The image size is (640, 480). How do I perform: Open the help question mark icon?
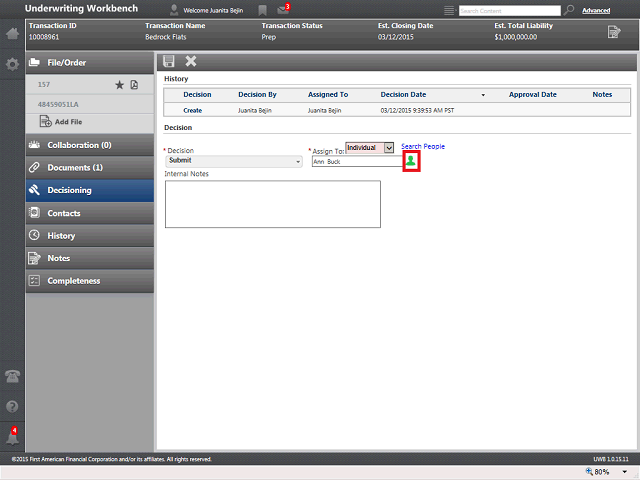click(x=12, y=407)
